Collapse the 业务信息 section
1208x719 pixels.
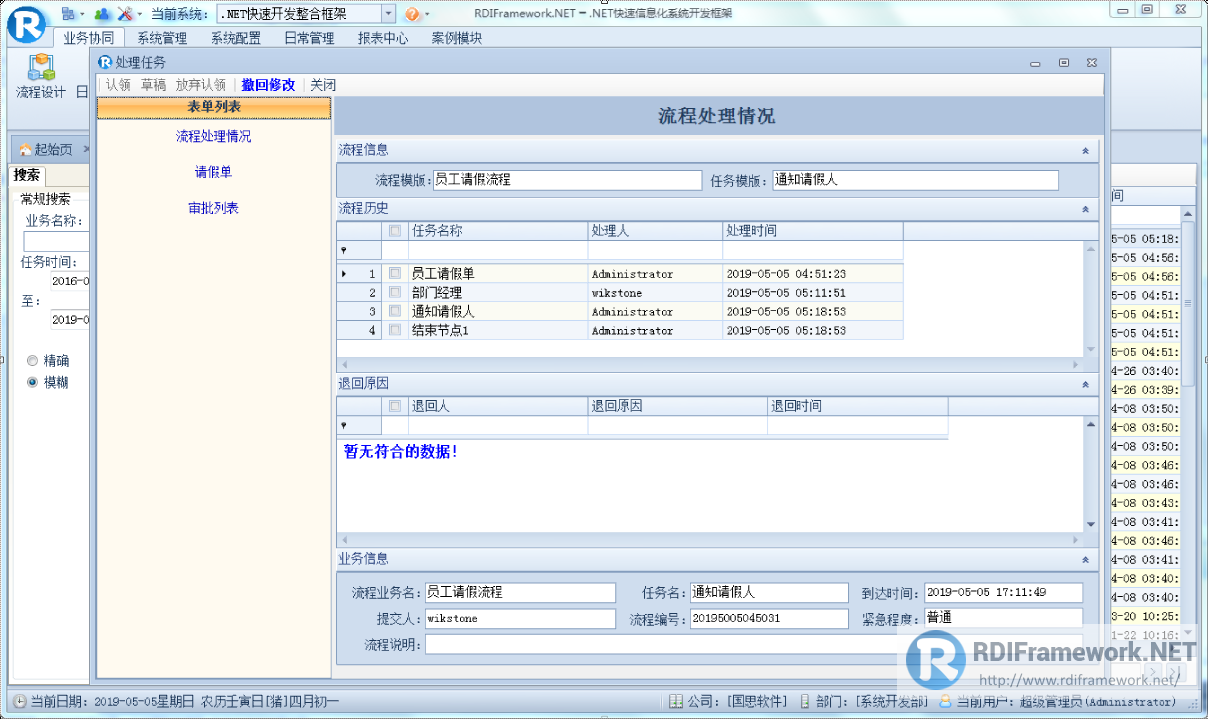[x=1086, y=559]
